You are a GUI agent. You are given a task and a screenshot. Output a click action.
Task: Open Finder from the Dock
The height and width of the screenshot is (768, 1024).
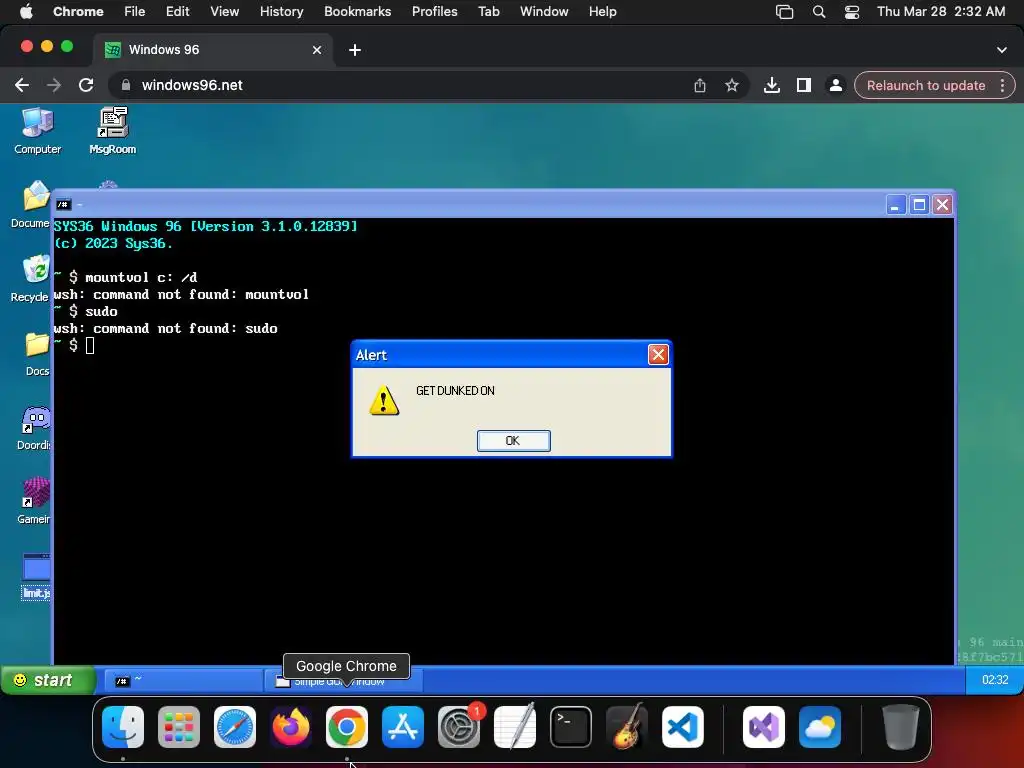123,727
